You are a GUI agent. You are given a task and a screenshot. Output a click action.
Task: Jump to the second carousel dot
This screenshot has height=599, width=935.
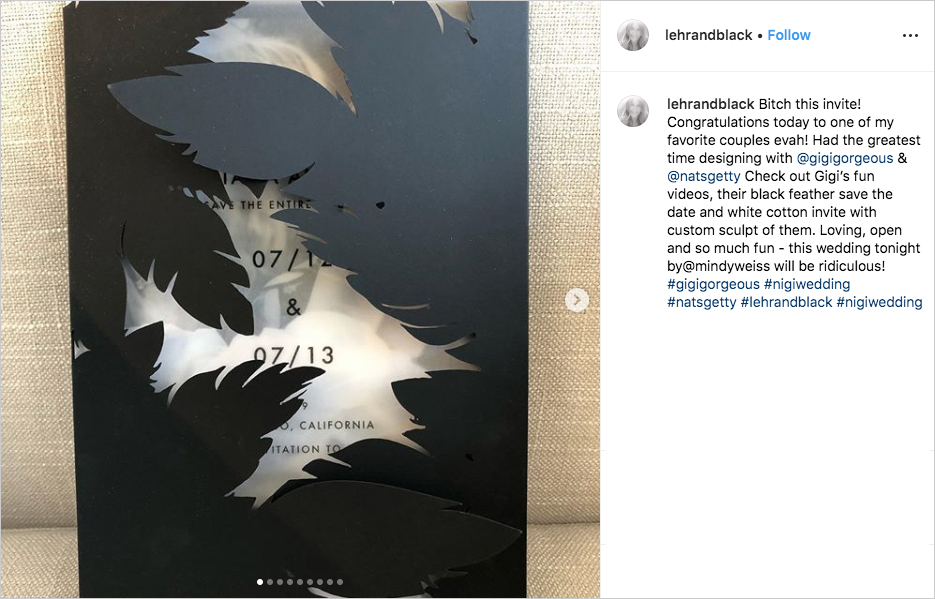(270, 582)
